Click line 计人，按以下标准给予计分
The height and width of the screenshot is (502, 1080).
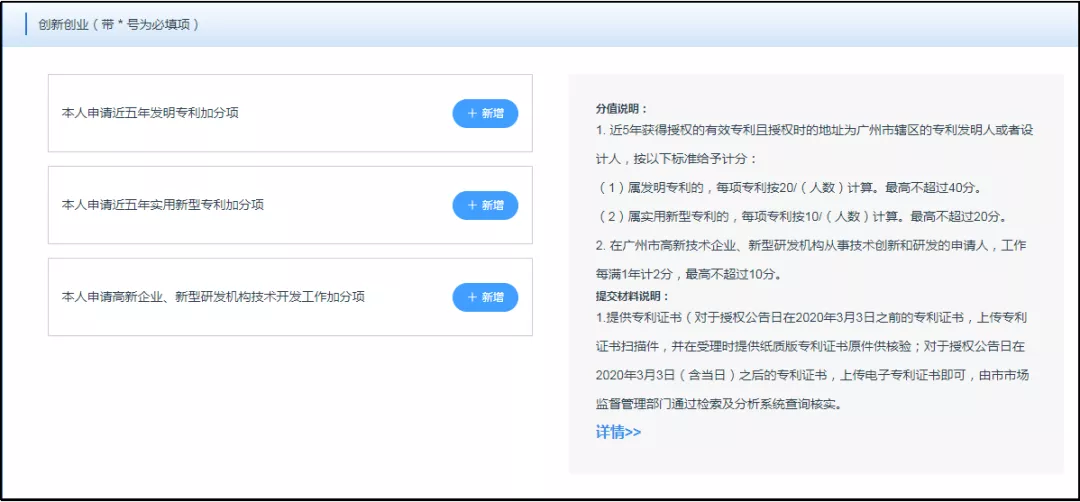click(676, 159)
